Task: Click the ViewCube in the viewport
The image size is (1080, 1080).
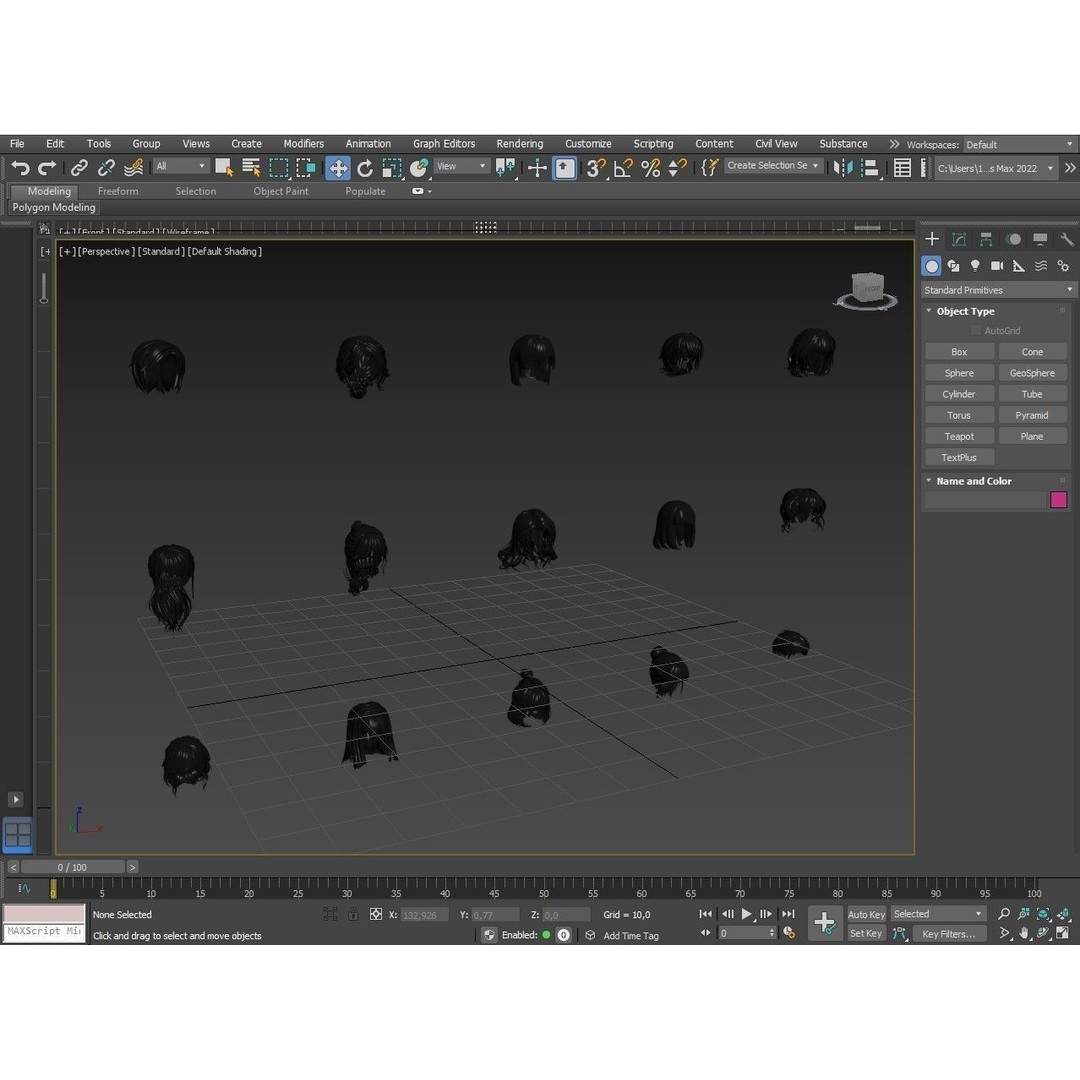Action: (x=866, y=290)
